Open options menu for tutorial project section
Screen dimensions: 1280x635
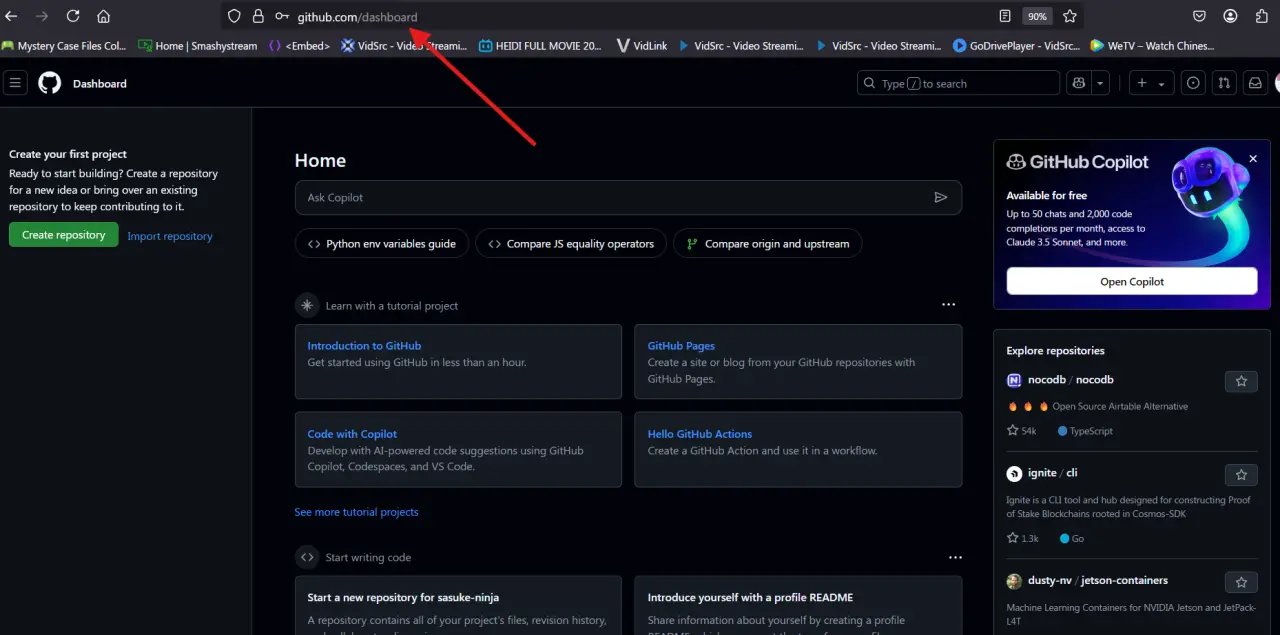click(948, 305)
